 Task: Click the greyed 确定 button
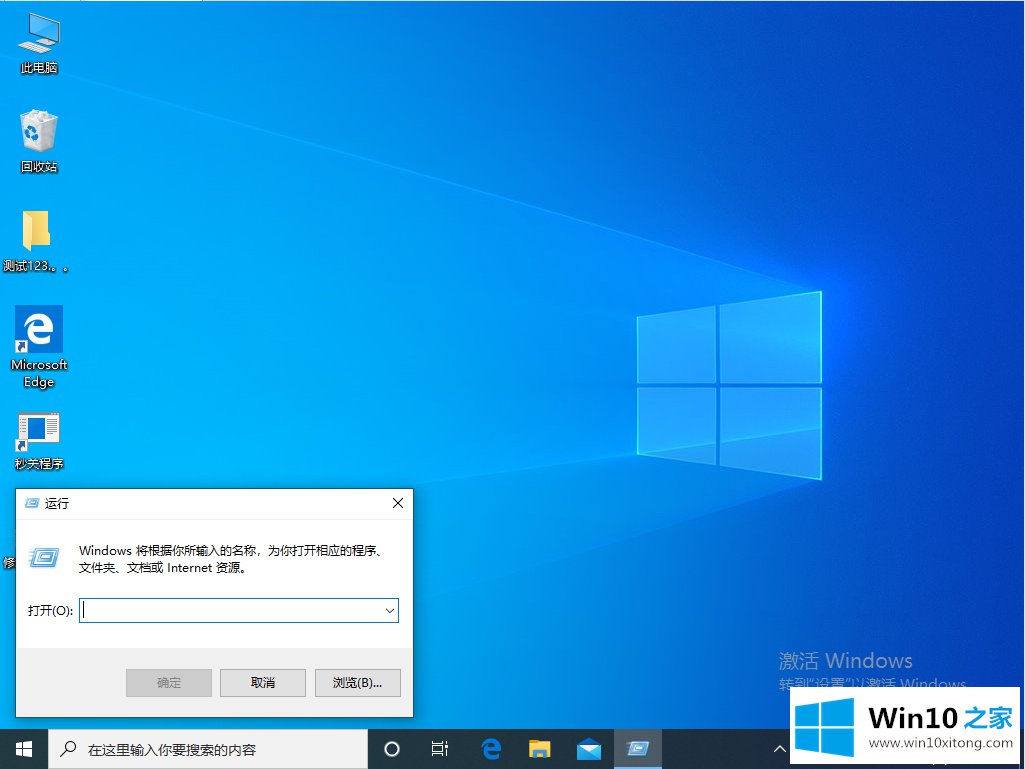(169, 683)
